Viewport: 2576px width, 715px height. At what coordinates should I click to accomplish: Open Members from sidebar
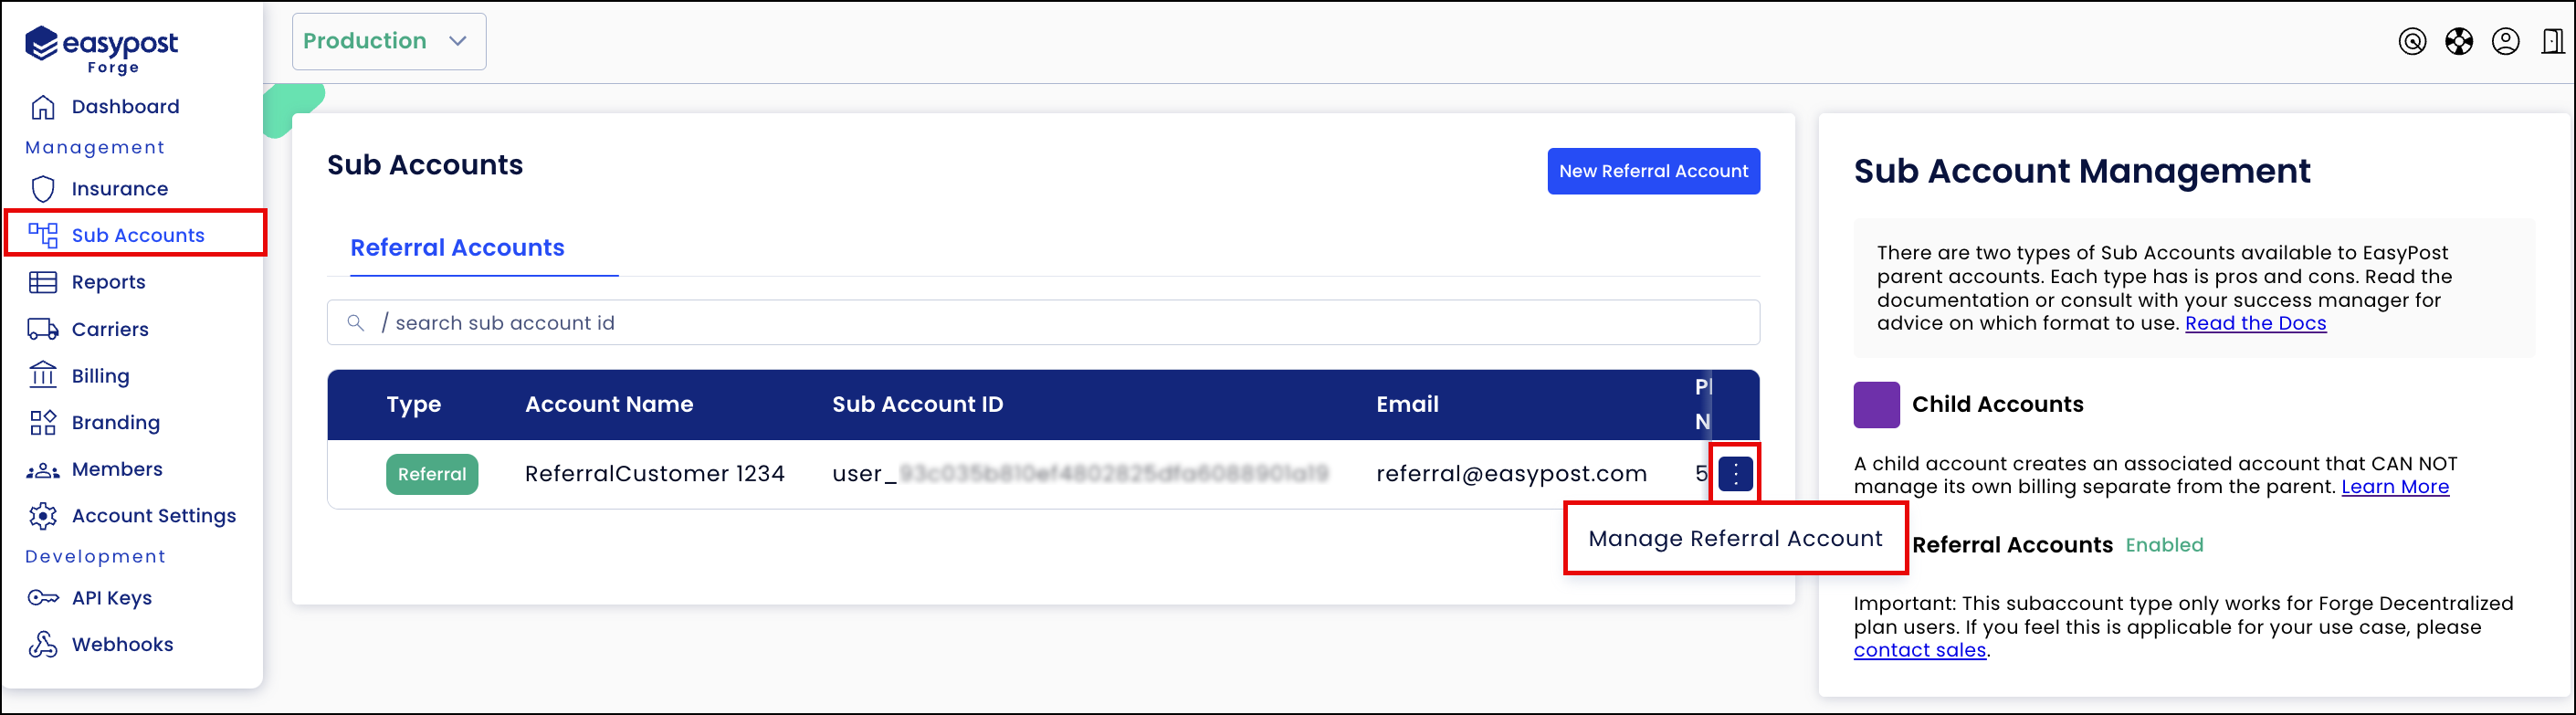117,469
